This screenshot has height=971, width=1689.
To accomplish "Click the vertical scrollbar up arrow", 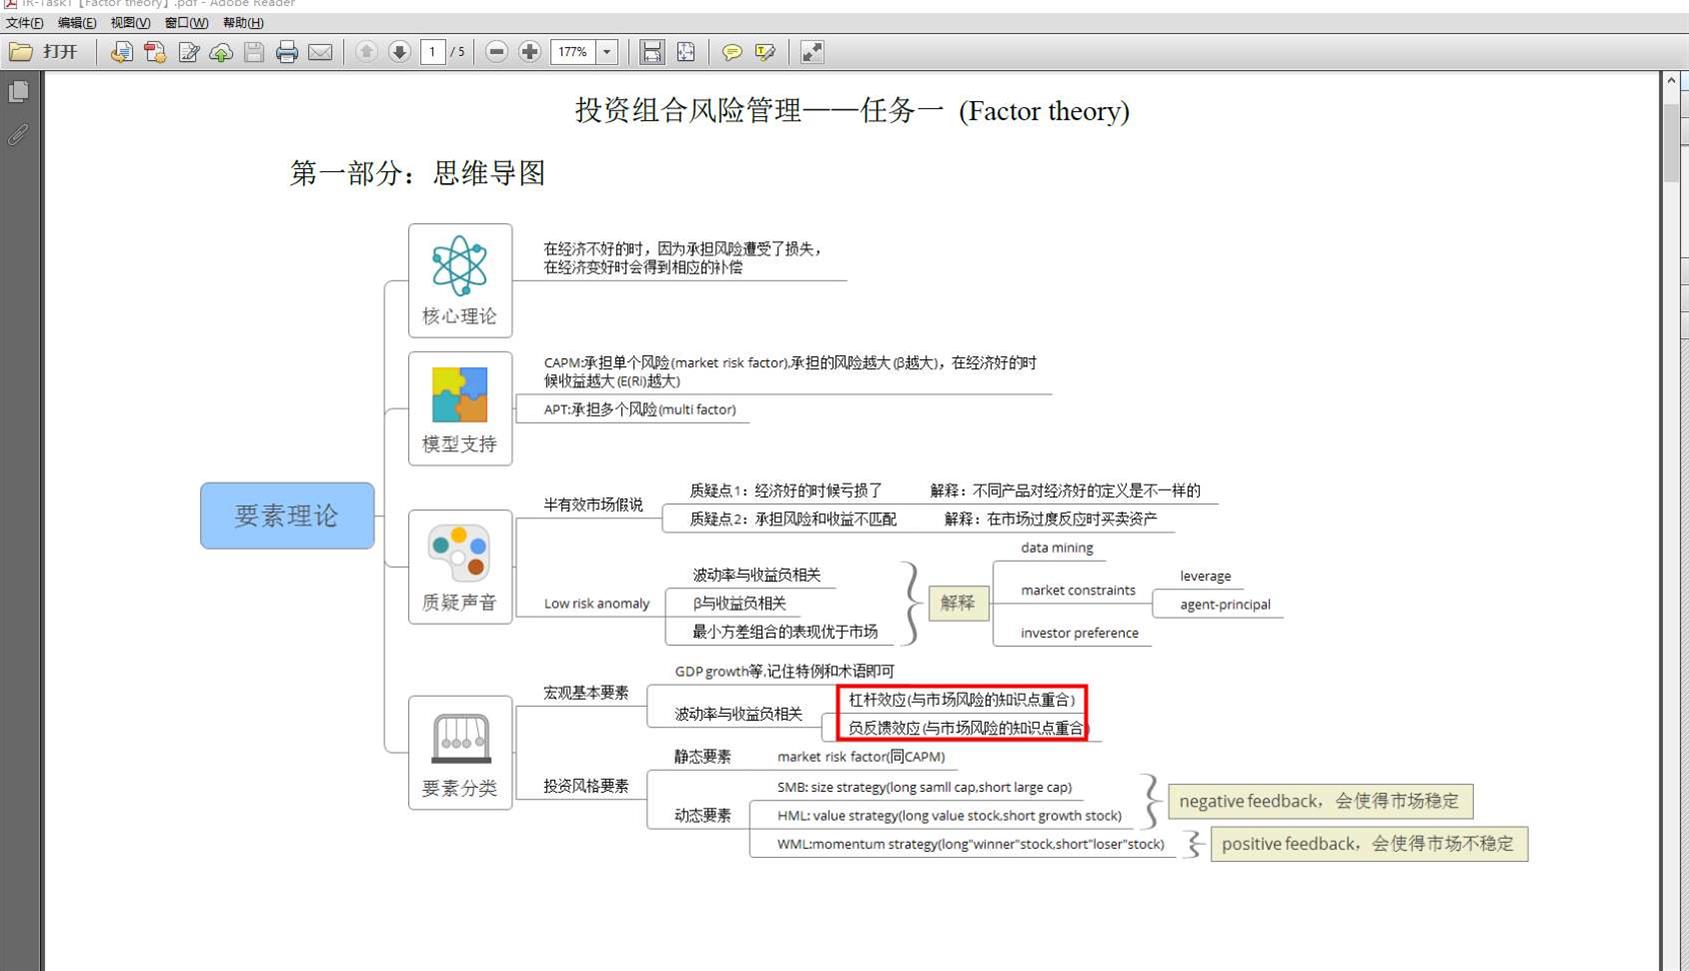I will tap(1671, 80).
